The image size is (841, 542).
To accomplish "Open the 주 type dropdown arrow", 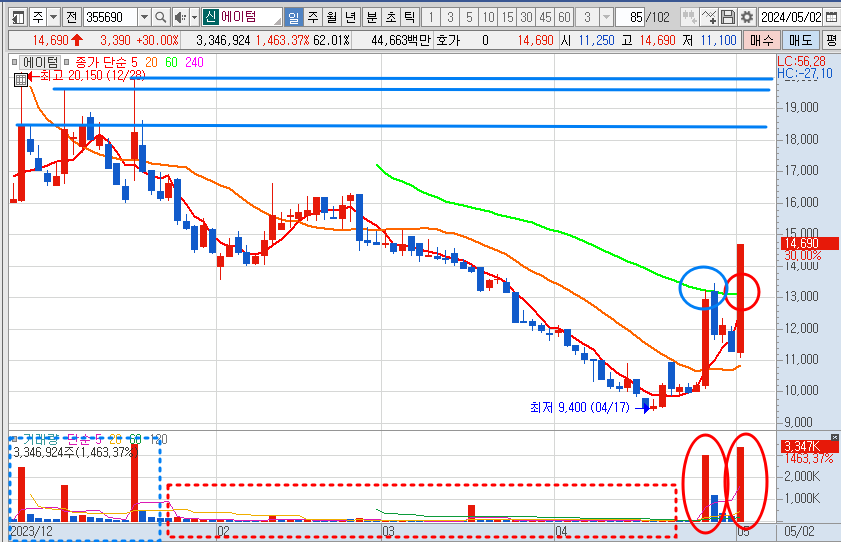I will click(54, 18).
